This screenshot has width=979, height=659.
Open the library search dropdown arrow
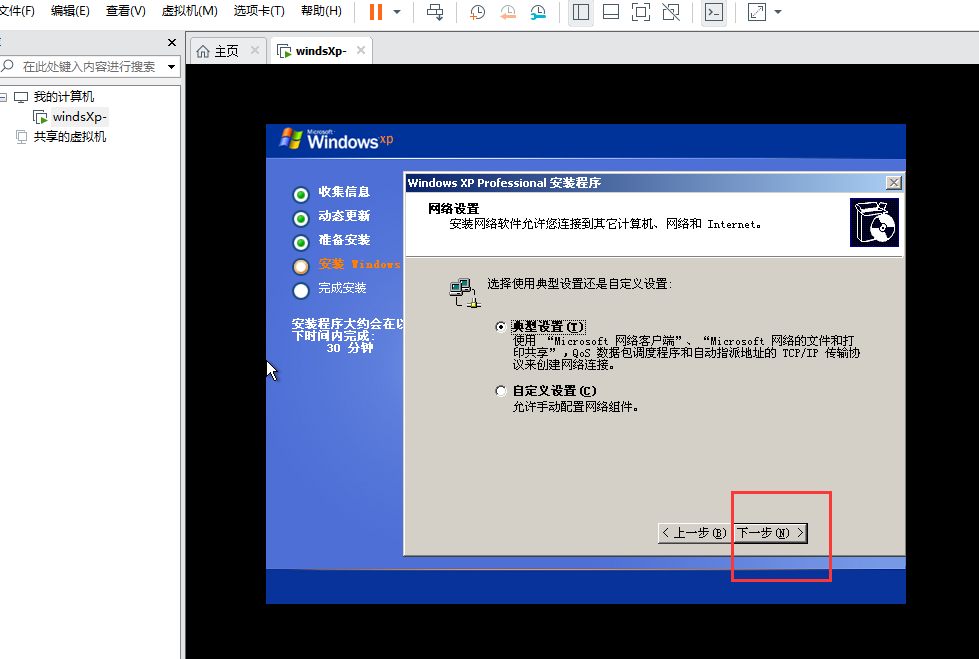coord(171,66)
